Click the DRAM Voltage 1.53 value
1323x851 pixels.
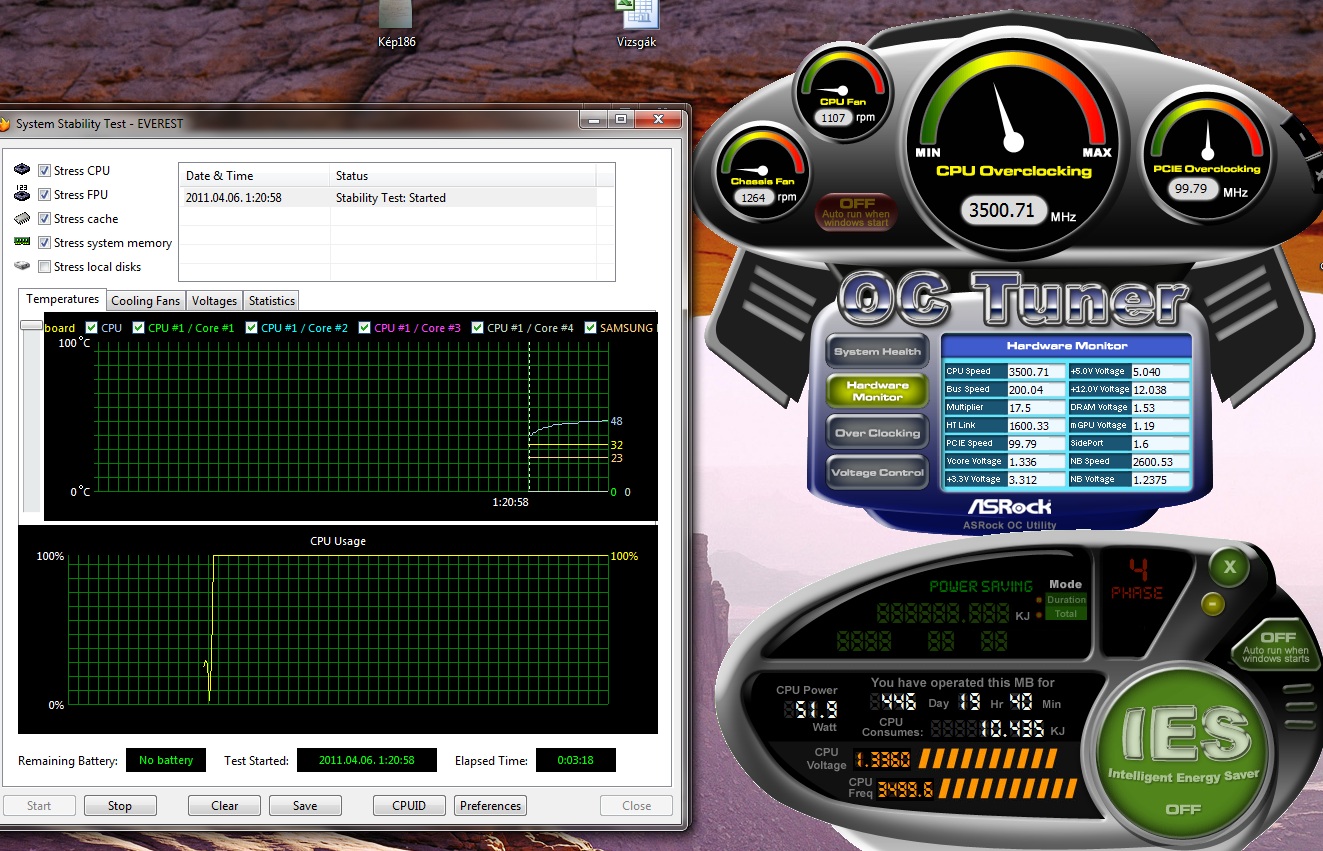1159,407
